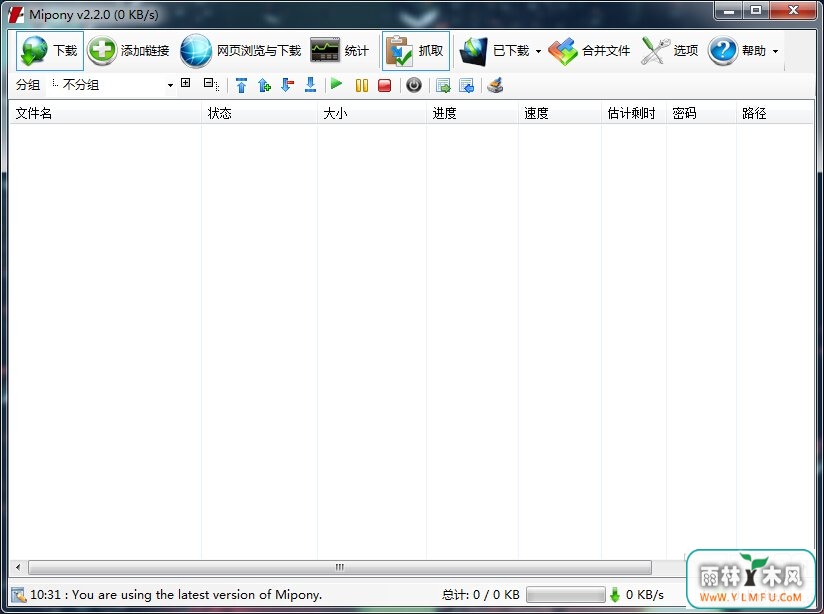The width and height of the screenshot is (824, 614).
Task: Maximize the Mipony window
Action: [x=756, y=10]
